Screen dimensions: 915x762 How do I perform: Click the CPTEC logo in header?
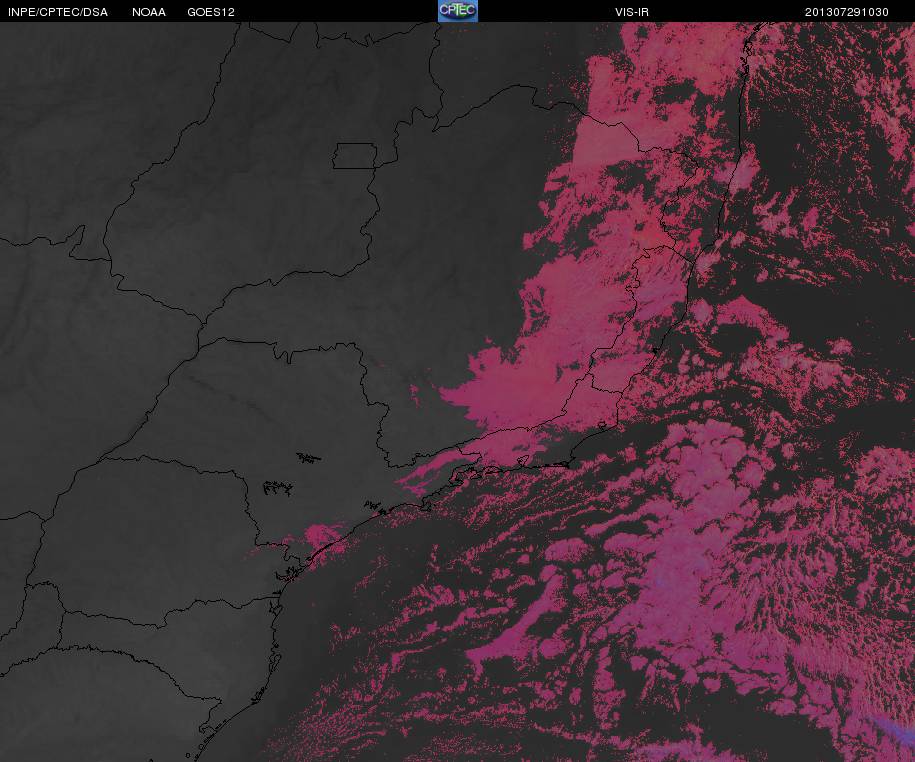click(x=458, y=11)
